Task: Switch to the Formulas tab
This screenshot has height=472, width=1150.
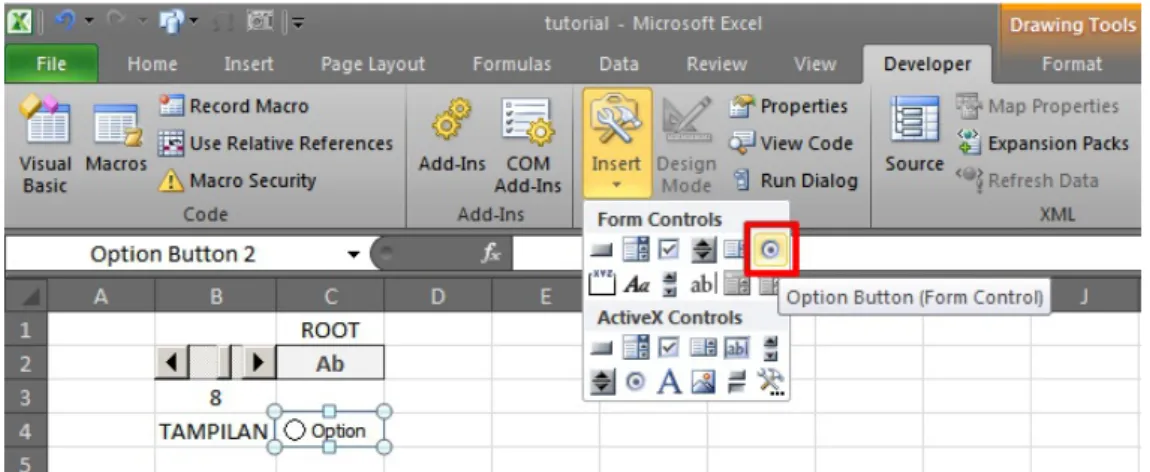Action: pyautogui.click(x=512, y=64)
